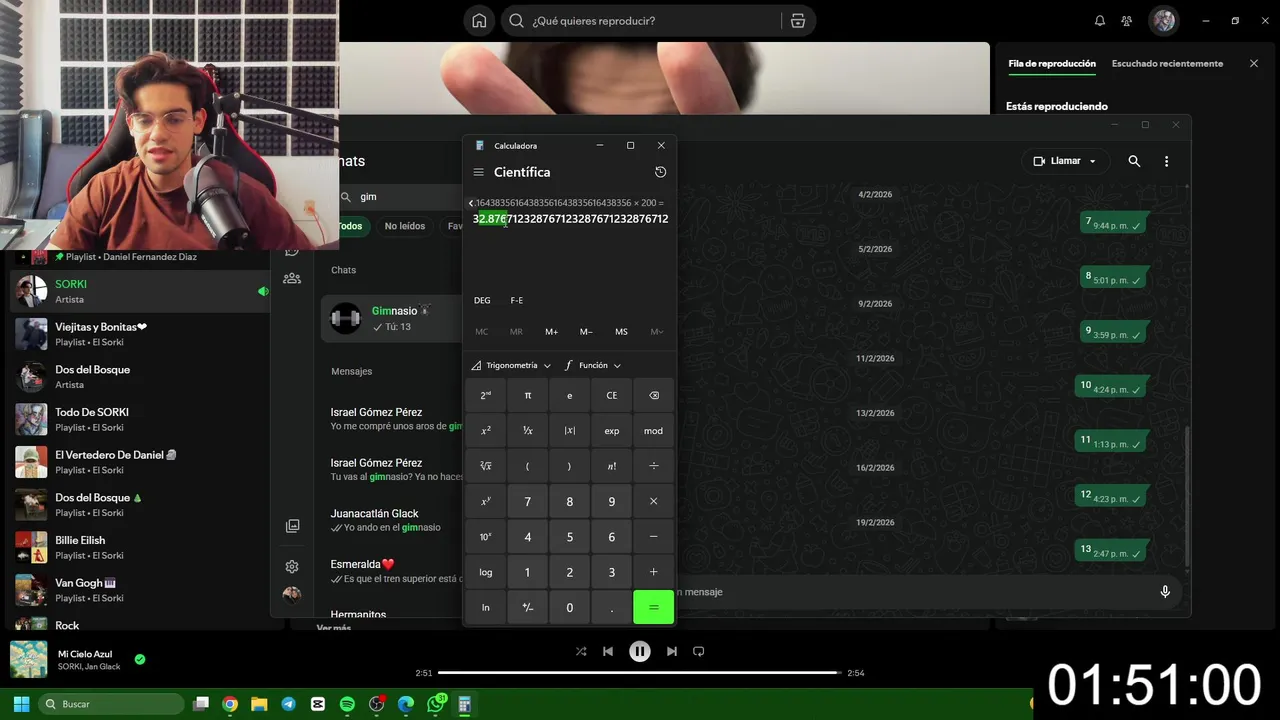Toggle saved checkmark for Mi Cielo Azul
The height and width of the screenshot is (720, 1280).
140,659
